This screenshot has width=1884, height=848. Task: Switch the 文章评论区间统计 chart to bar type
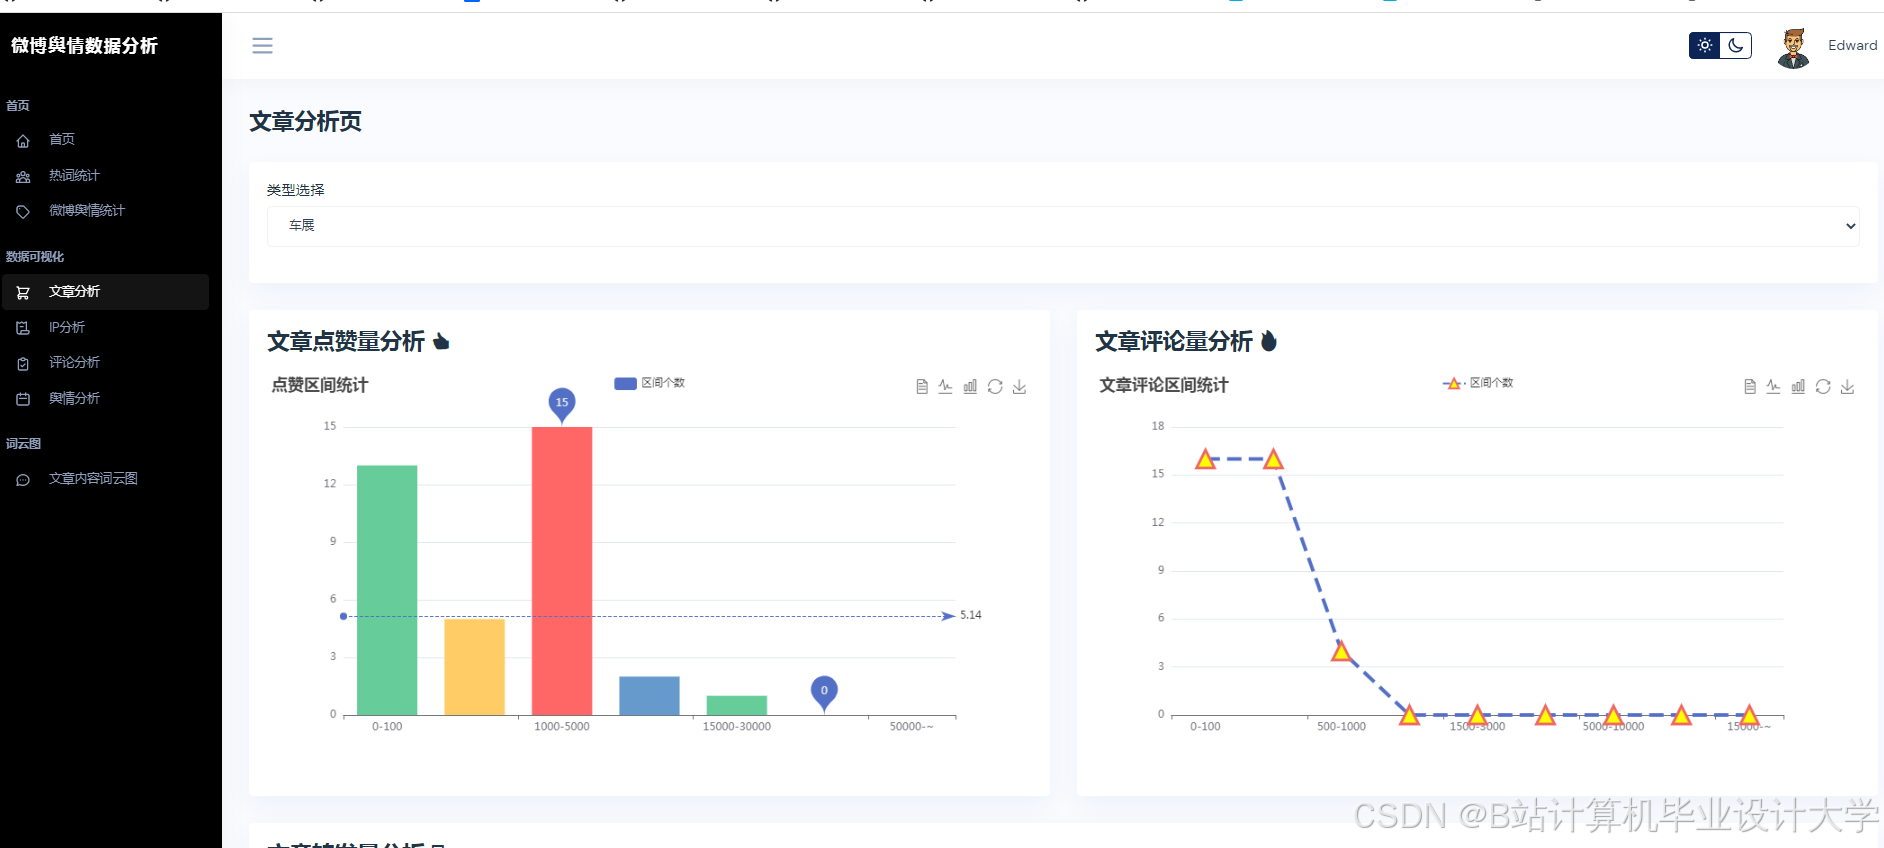coord(1798,387)
